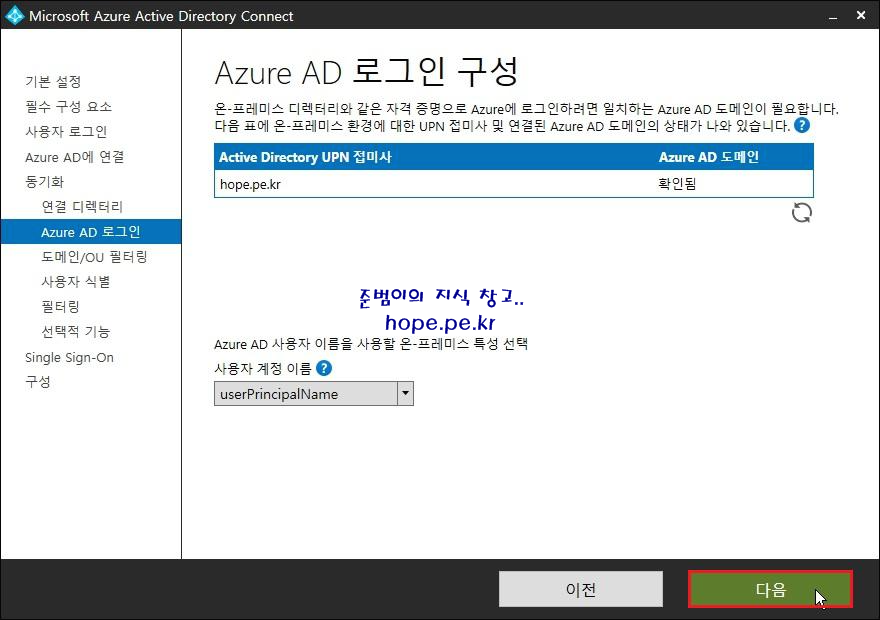880x620 pixels.
Task: Click the Azure AD Connect title bar logo
Action: 14,15
